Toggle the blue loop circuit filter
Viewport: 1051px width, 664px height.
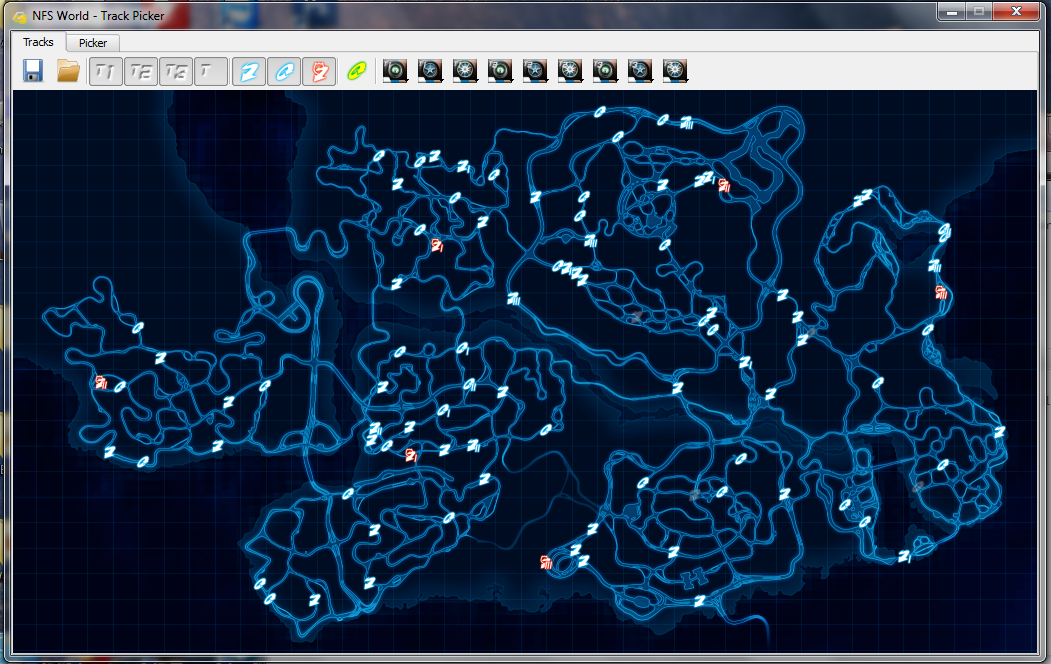click(x=284, y=71)
